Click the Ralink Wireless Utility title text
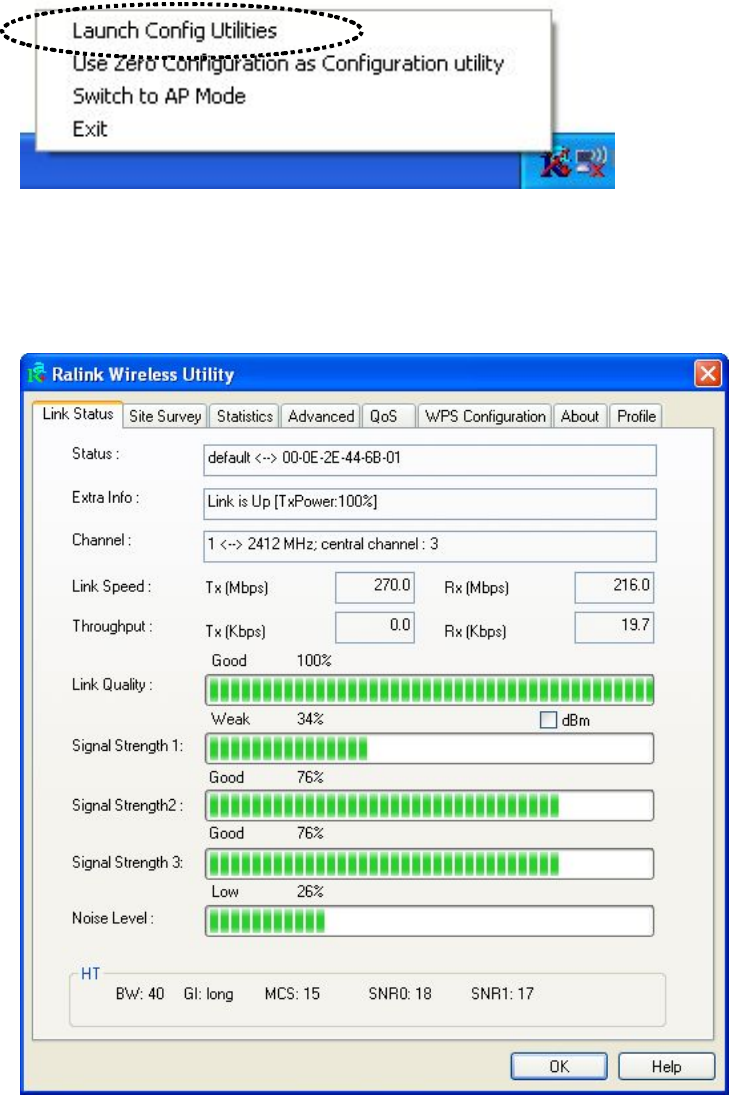Viewport: 729px width, 1095px height. point(142,374)
